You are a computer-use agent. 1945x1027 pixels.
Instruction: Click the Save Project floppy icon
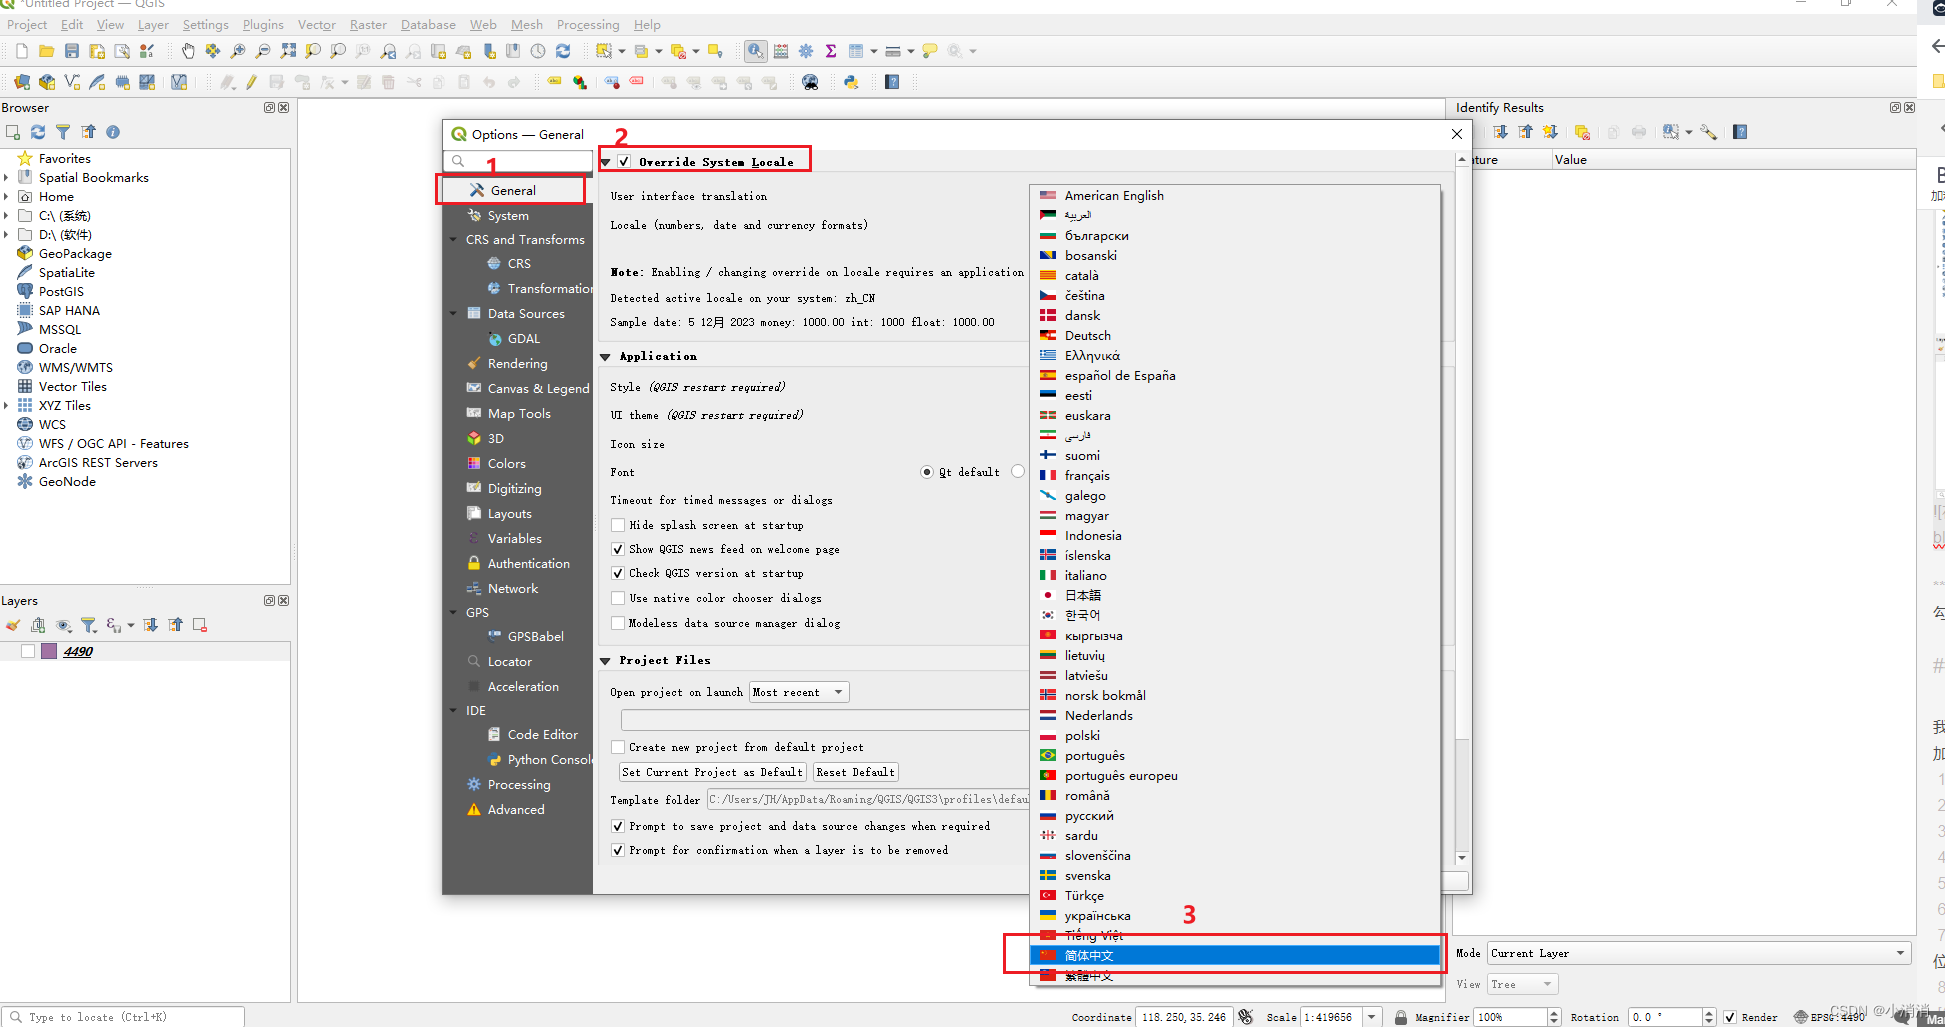71,51
